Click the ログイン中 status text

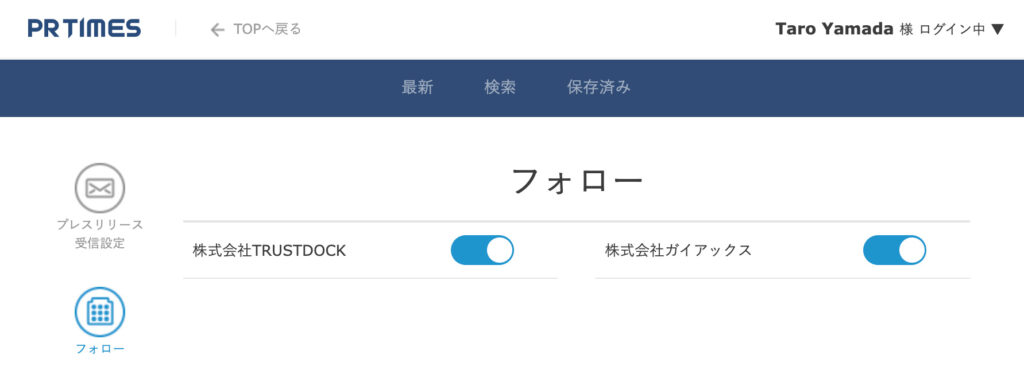click(x=952, y=29)
